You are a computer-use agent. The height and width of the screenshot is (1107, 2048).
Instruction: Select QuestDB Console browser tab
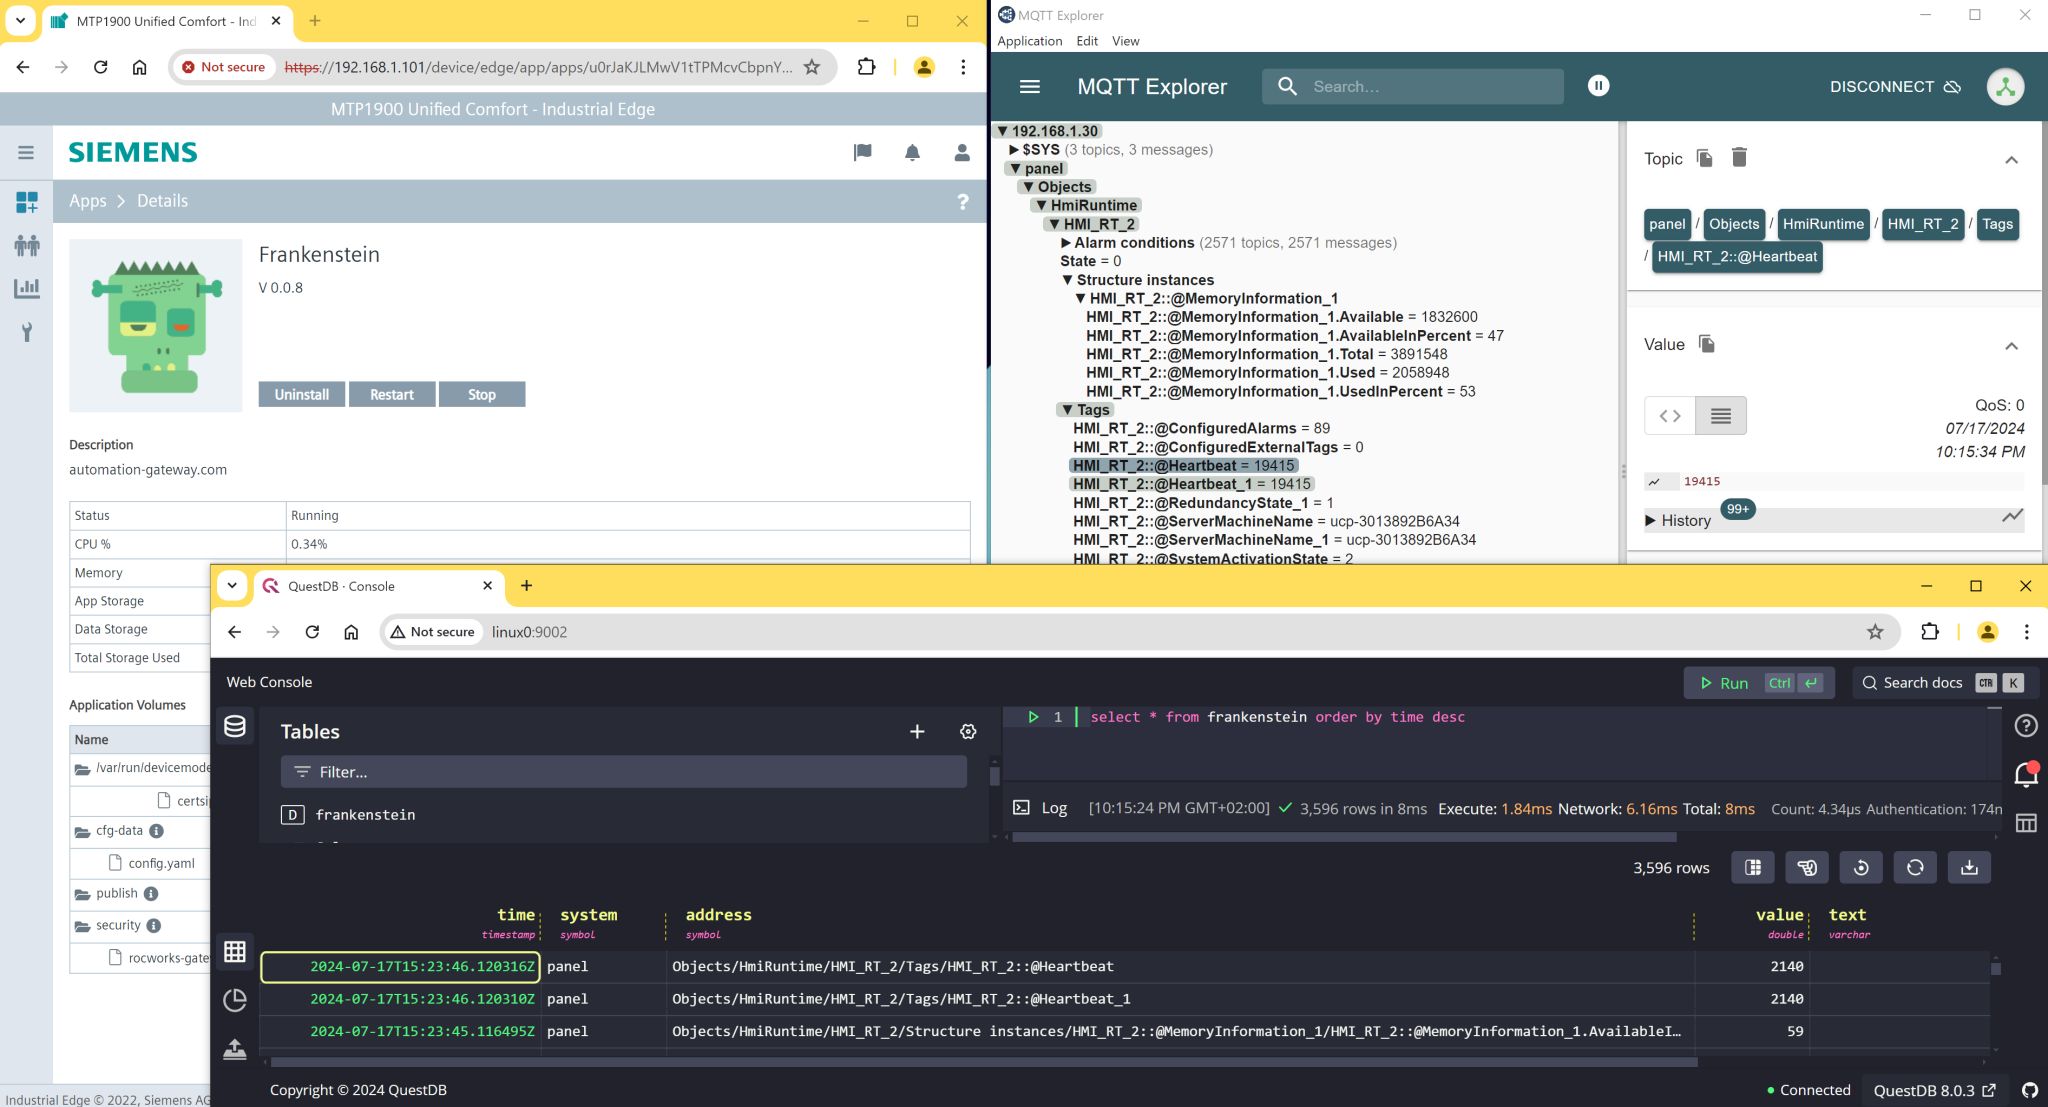click(378, 586)
